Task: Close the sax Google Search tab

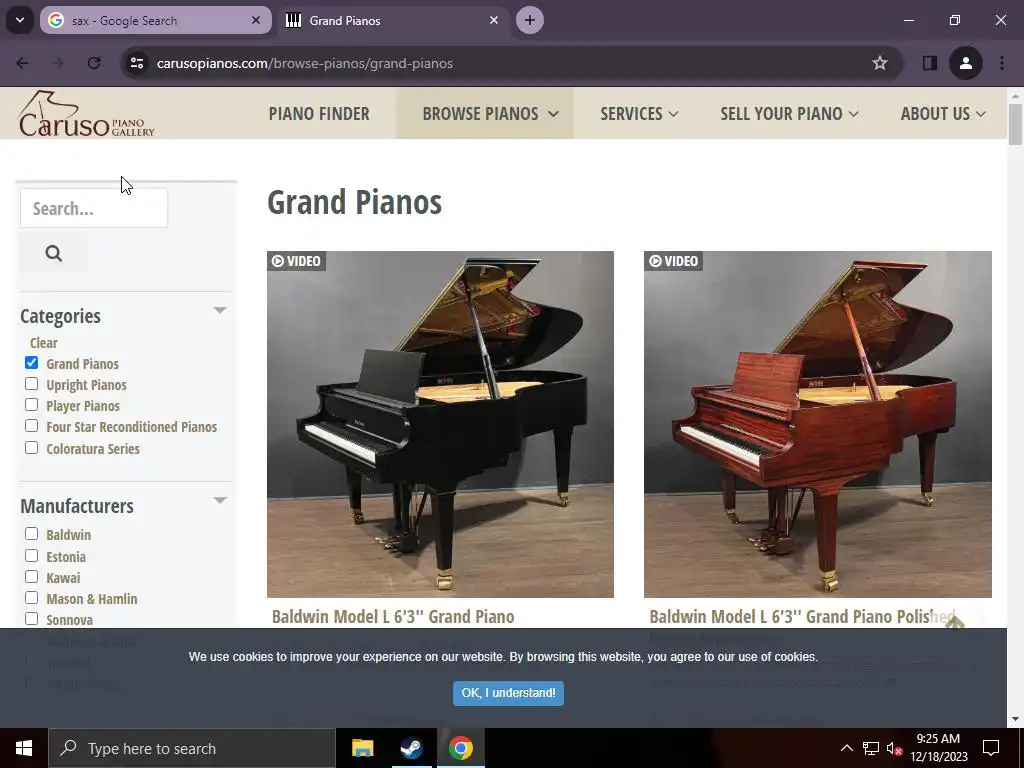Action: click(256, 20)
